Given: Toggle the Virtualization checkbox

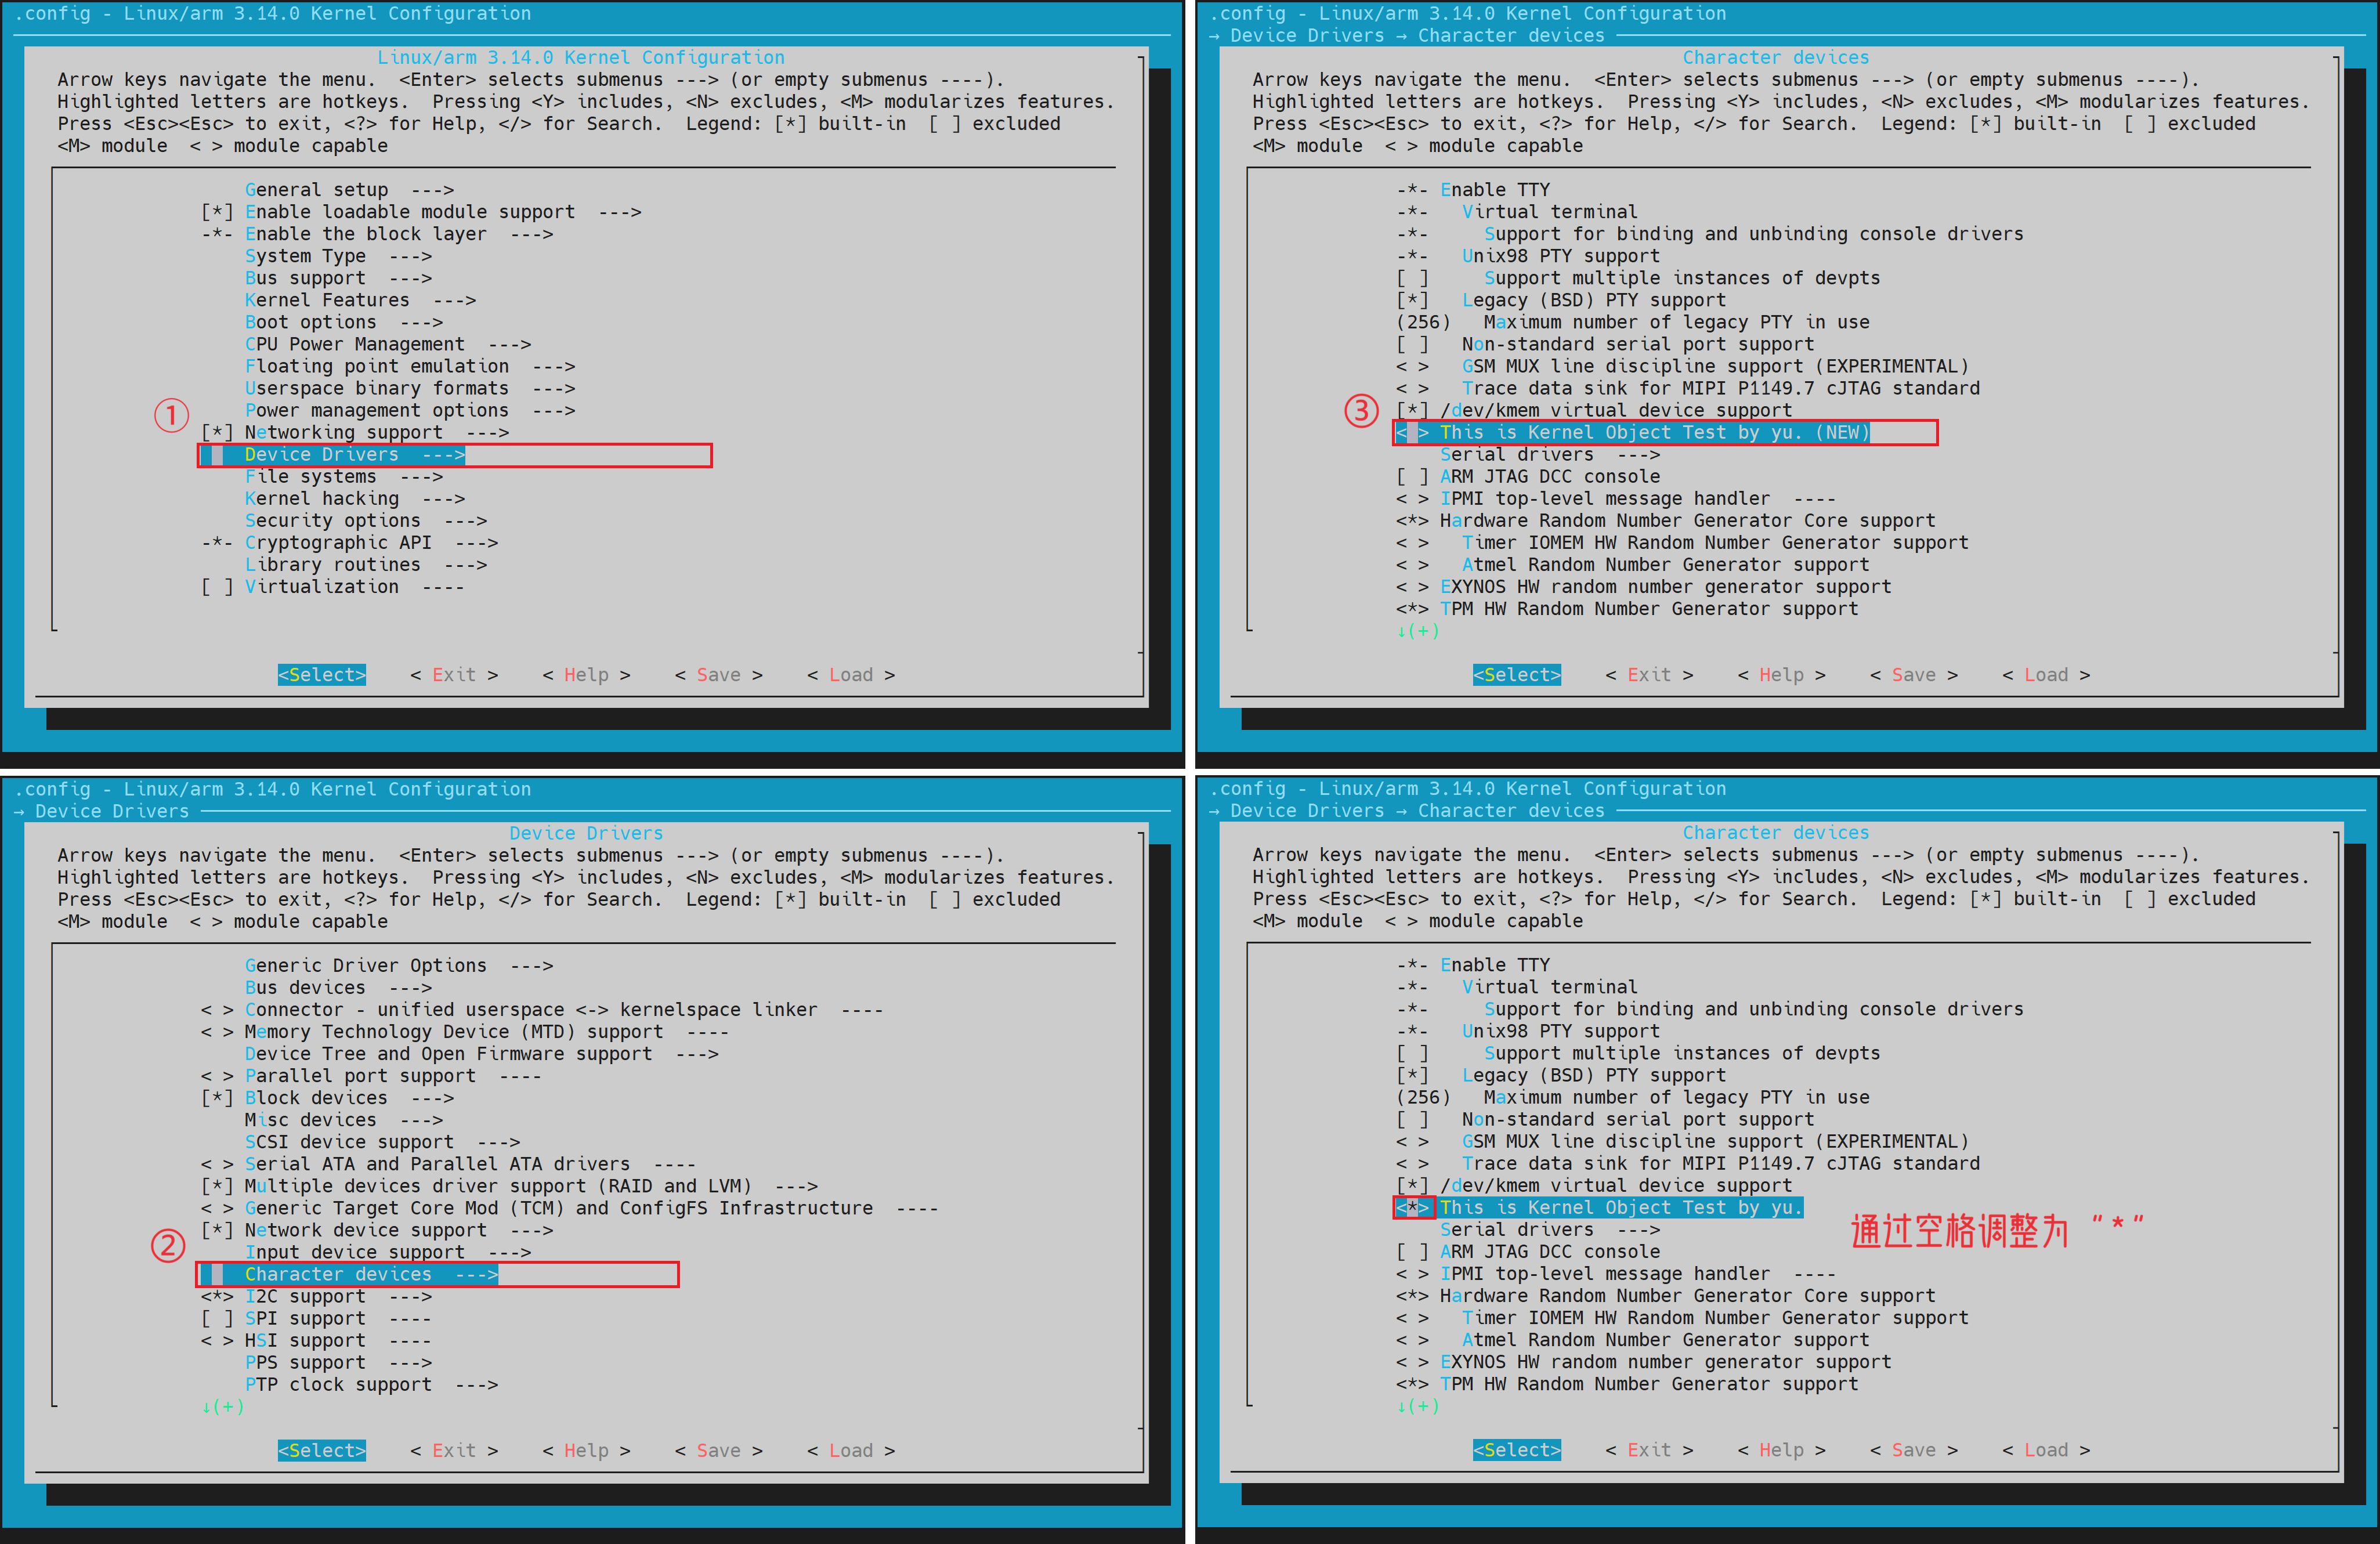Looking at the screenshot, I should click(x=217, y=587).
